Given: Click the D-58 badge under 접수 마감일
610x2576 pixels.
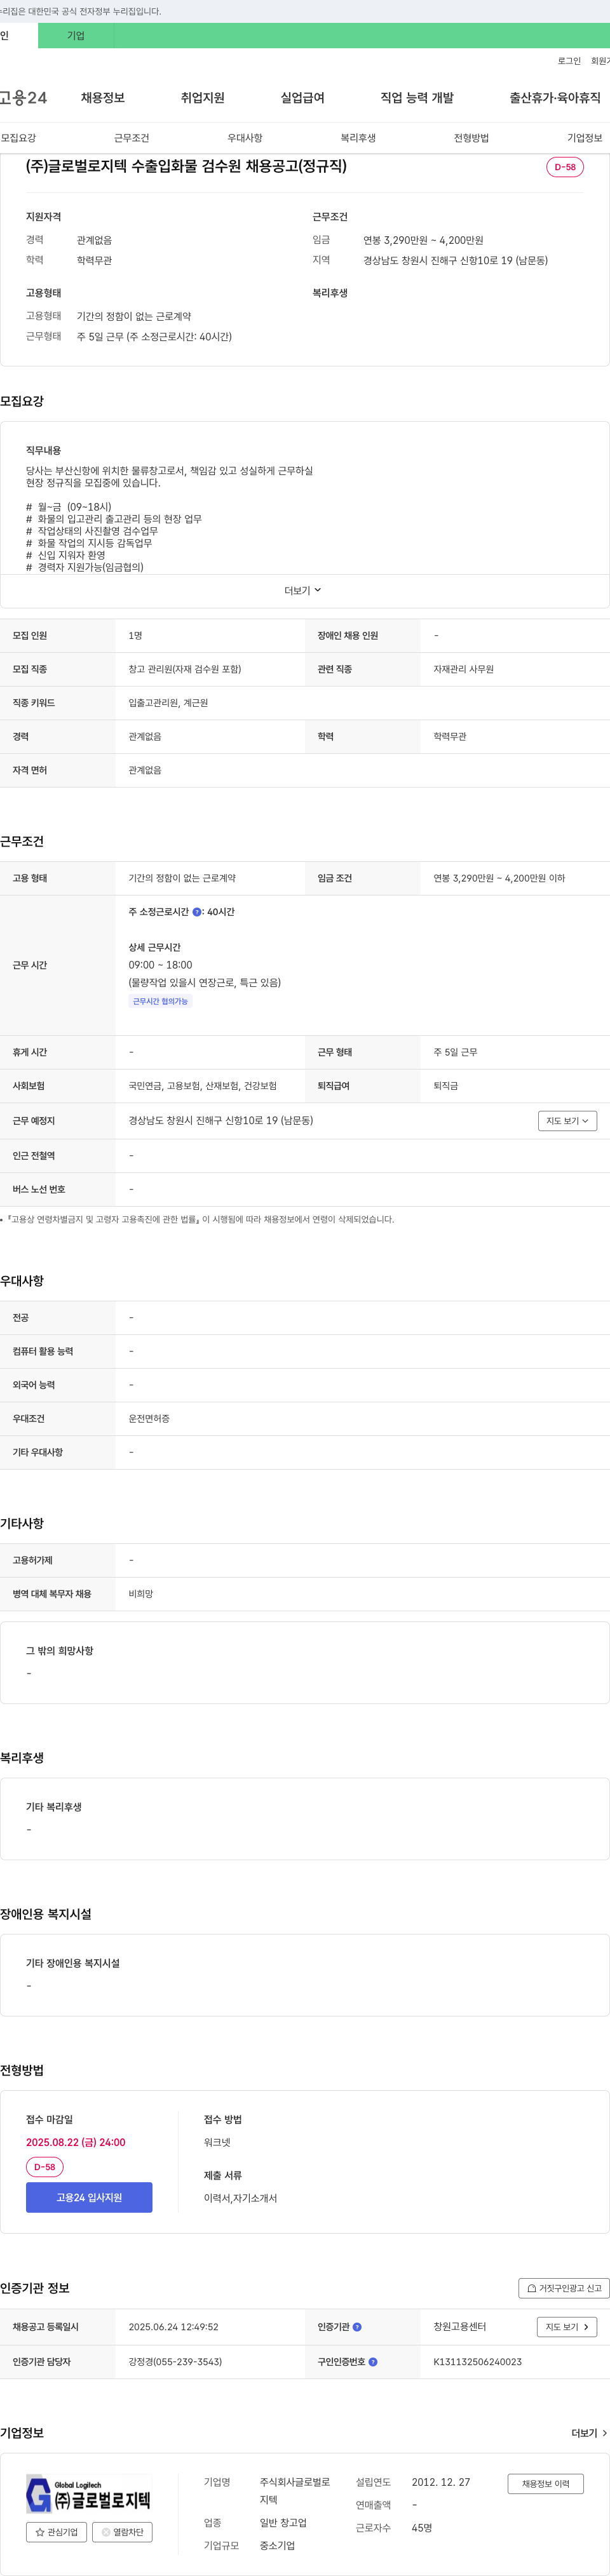Looking at the screenshot, I should tap(45, 2167).
